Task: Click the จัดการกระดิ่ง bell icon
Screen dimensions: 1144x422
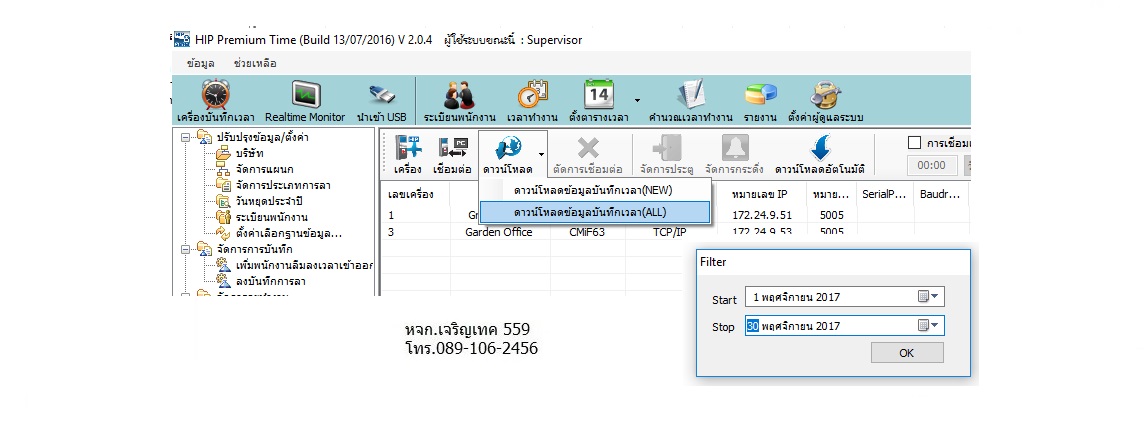Action: pos(735,149)
